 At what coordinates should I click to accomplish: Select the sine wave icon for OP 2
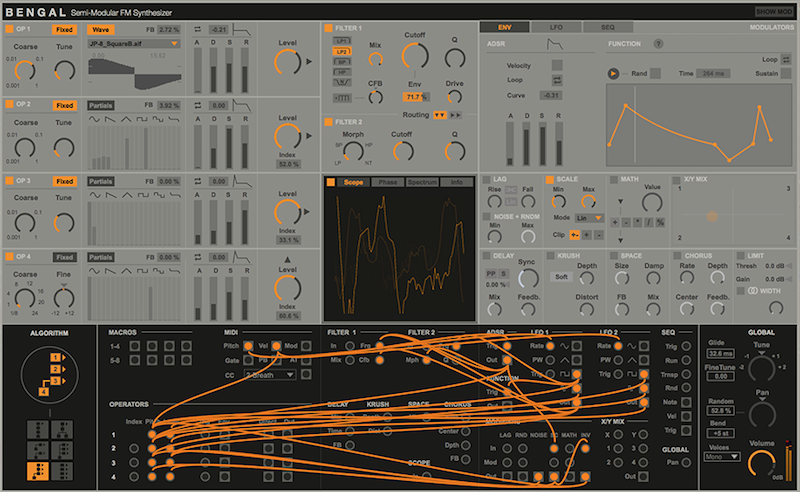94,119
